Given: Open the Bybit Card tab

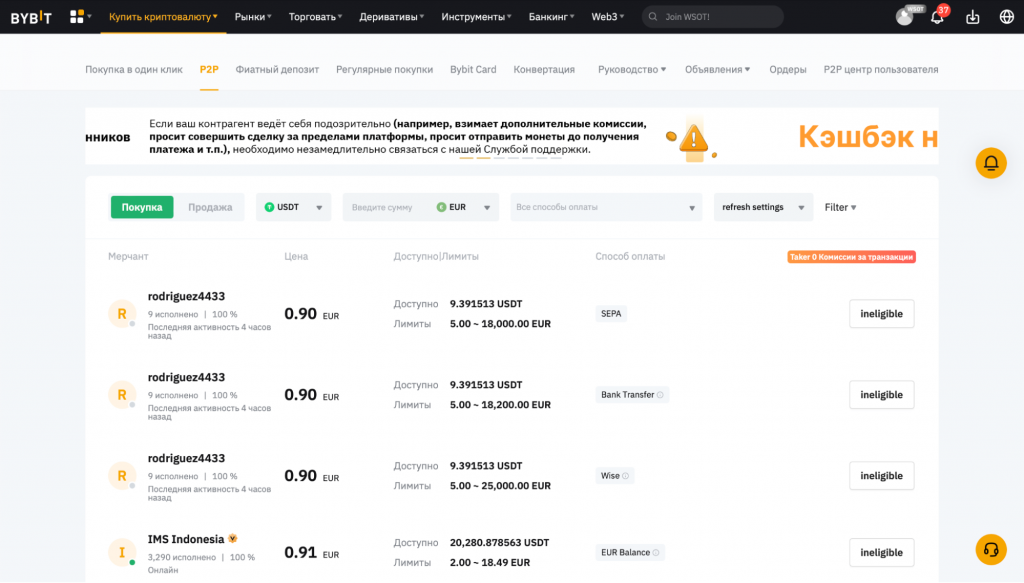Looking at the screenshot, I should tap(473, 69).
